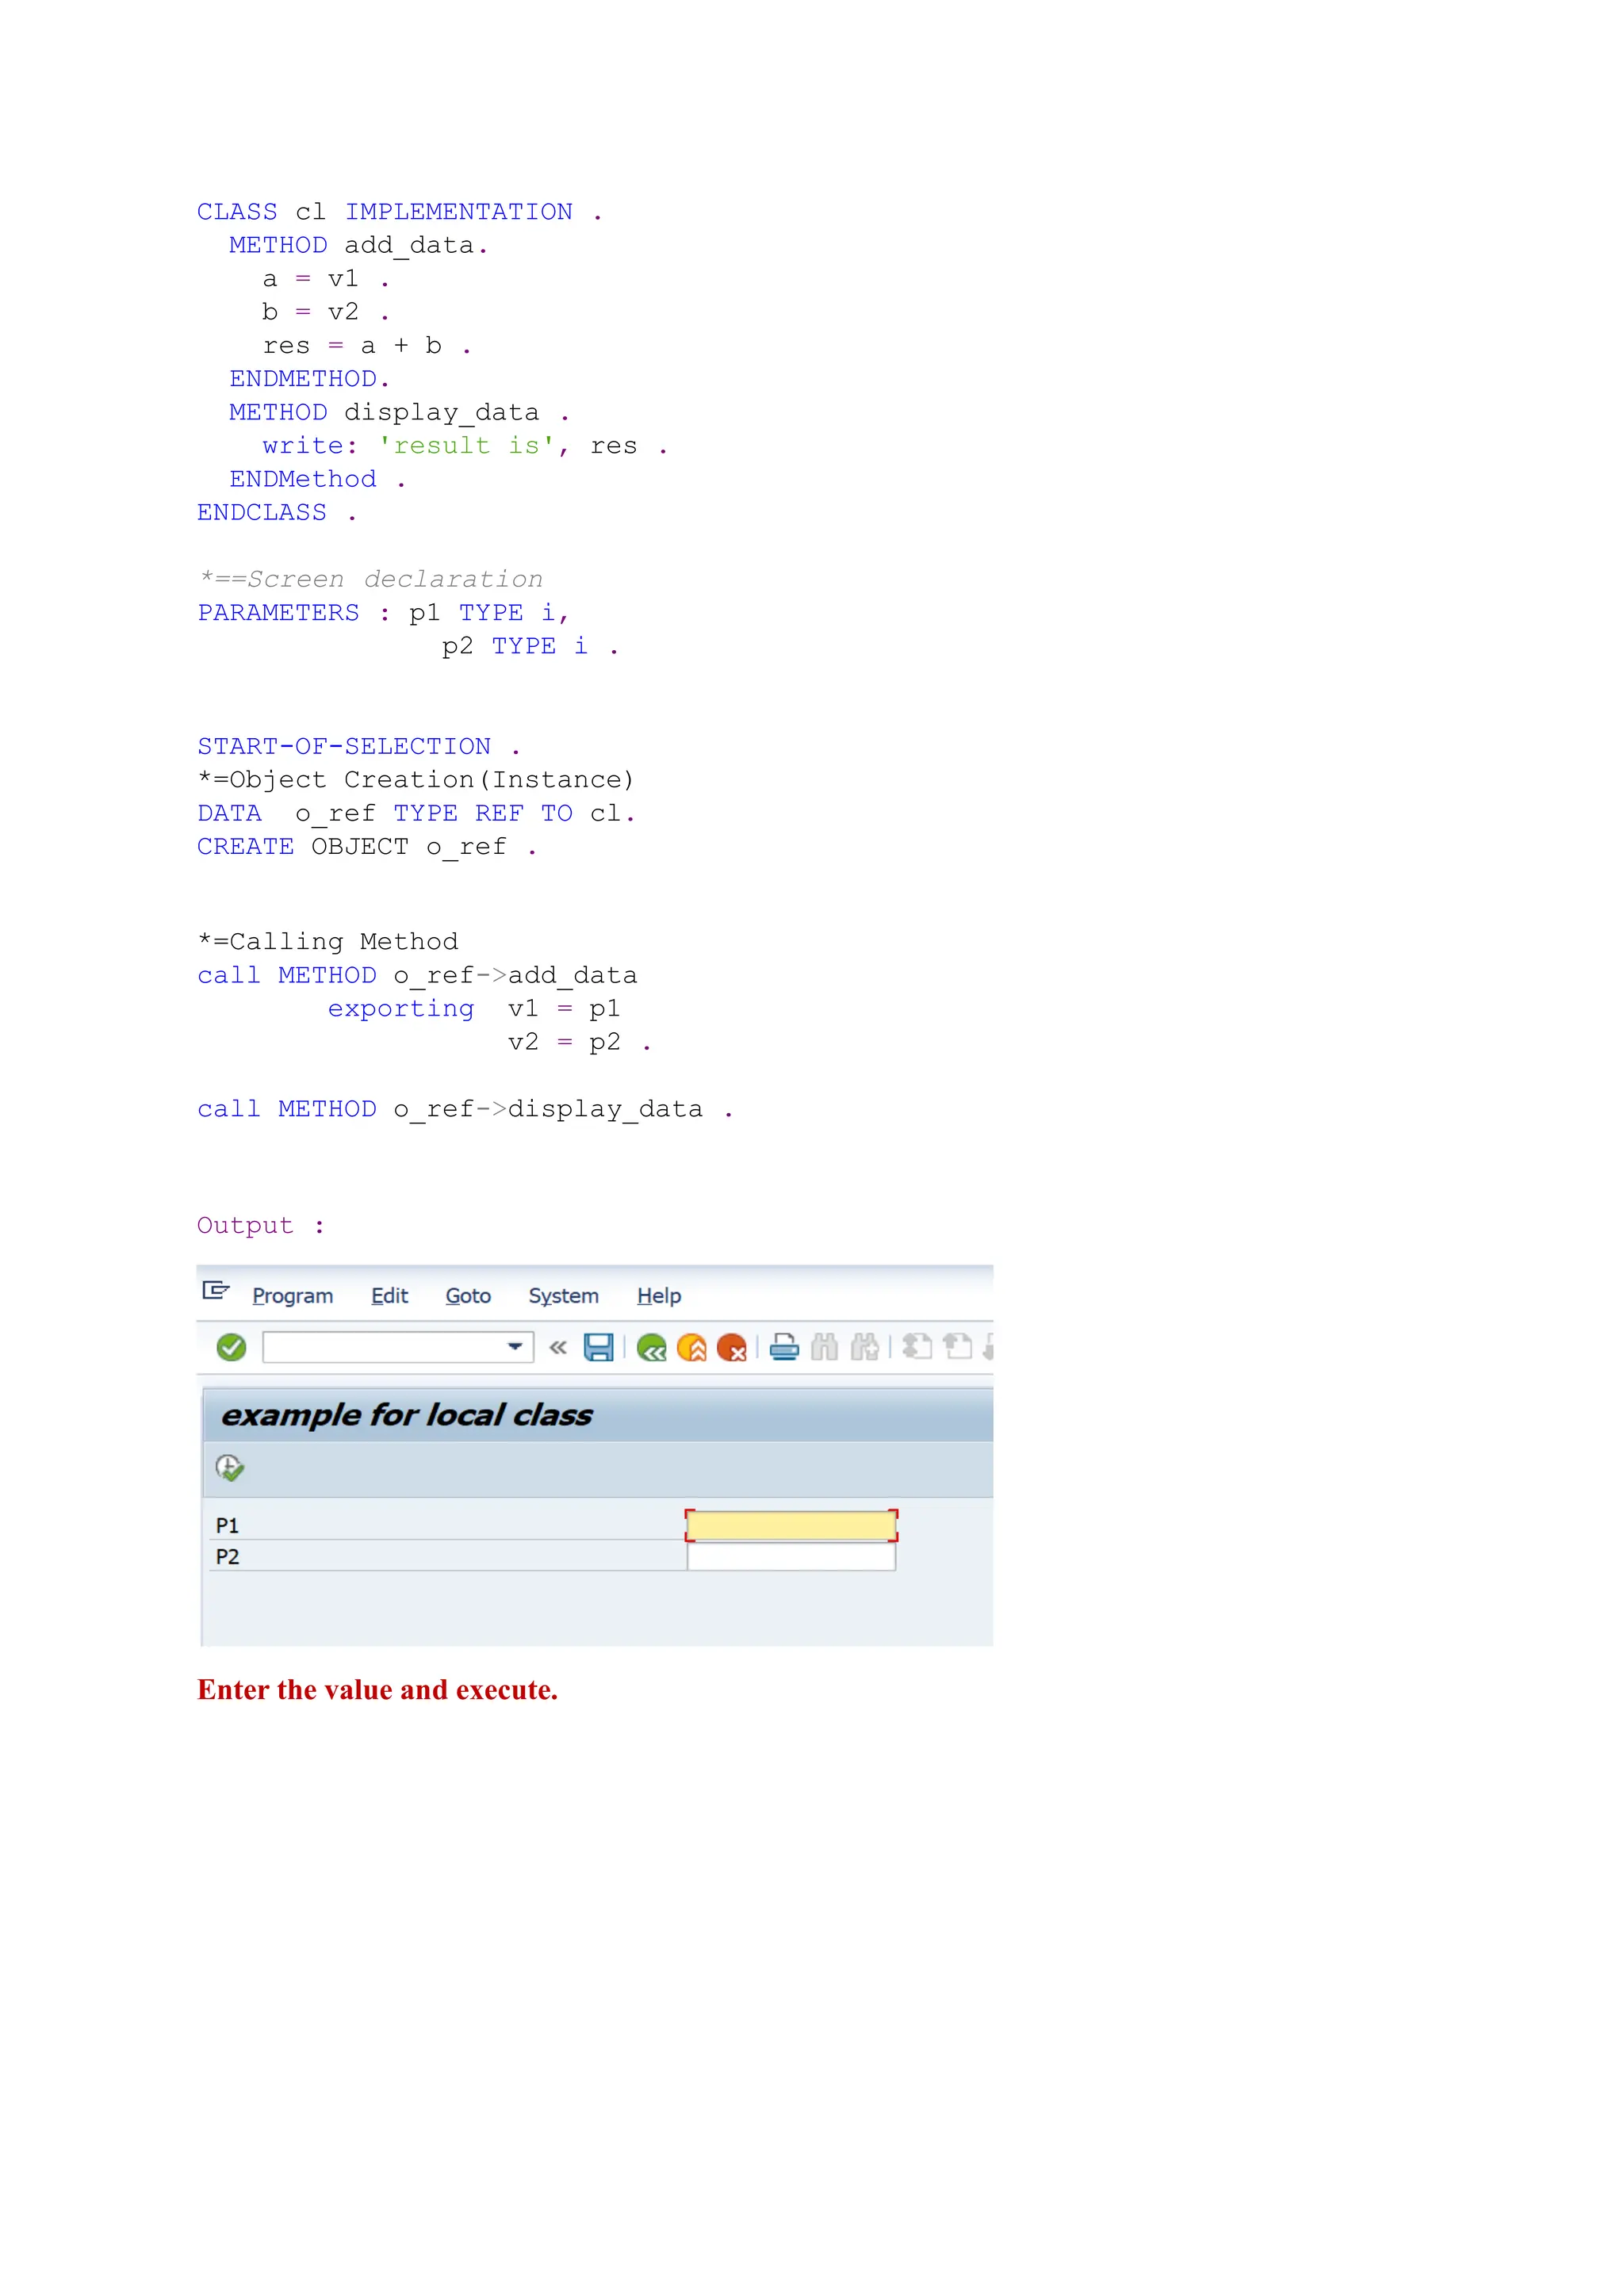Image resolution: width=1624 pixels, height=2296 pixels.
Task: Click the Execute clock icon
Action: 230,1468
